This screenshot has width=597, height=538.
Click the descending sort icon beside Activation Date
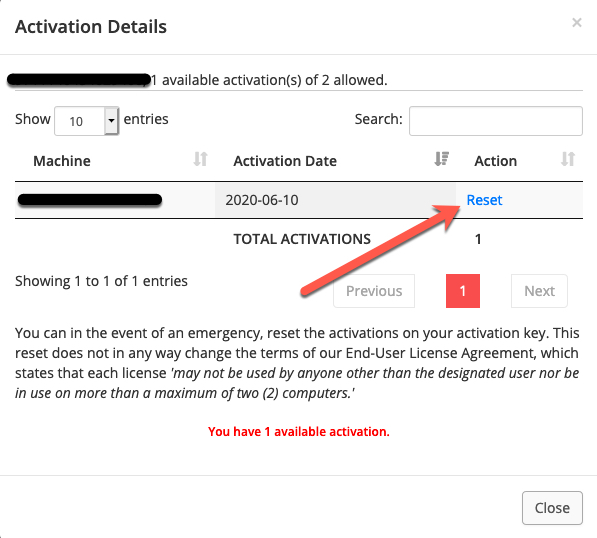point(442,159)
